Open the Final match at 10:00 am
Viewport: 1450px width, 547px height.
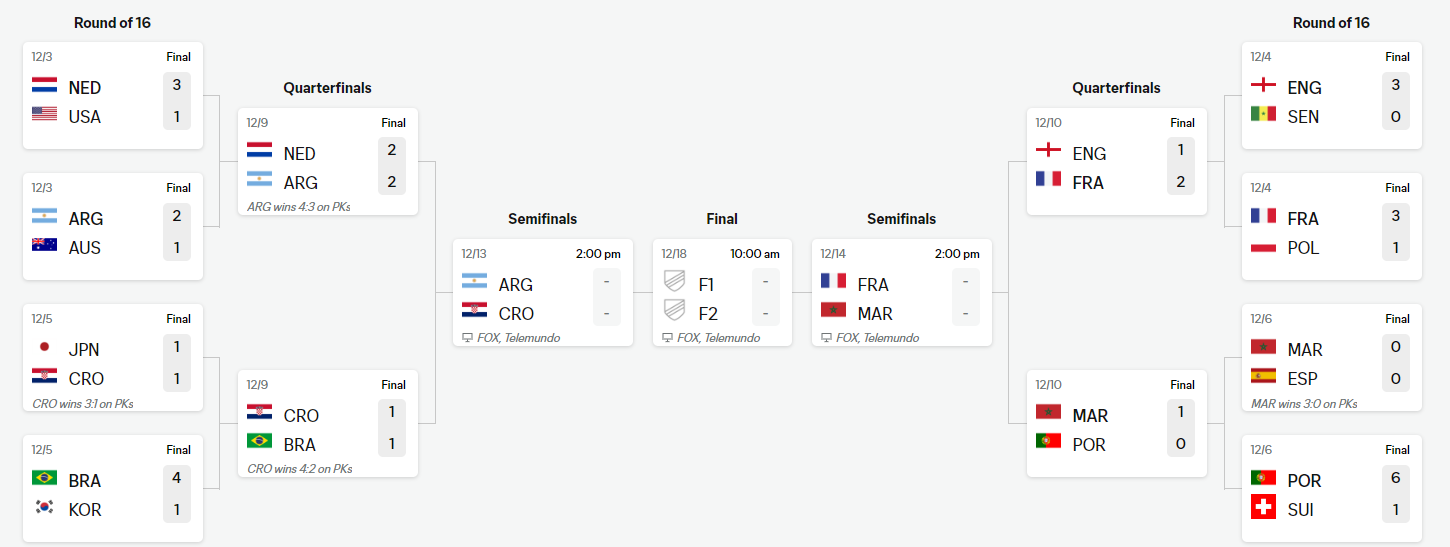(722, 292)
